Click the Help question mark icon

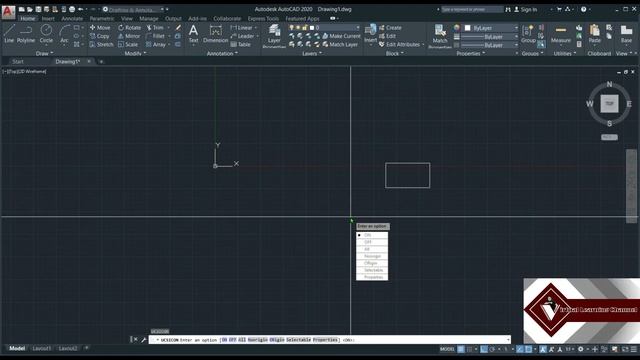[x=584, y=9]
